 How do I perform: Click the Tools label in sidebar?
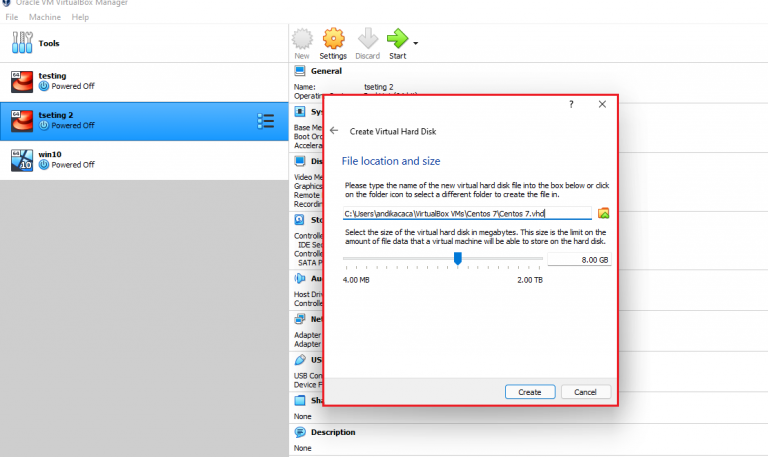(49, 43)
